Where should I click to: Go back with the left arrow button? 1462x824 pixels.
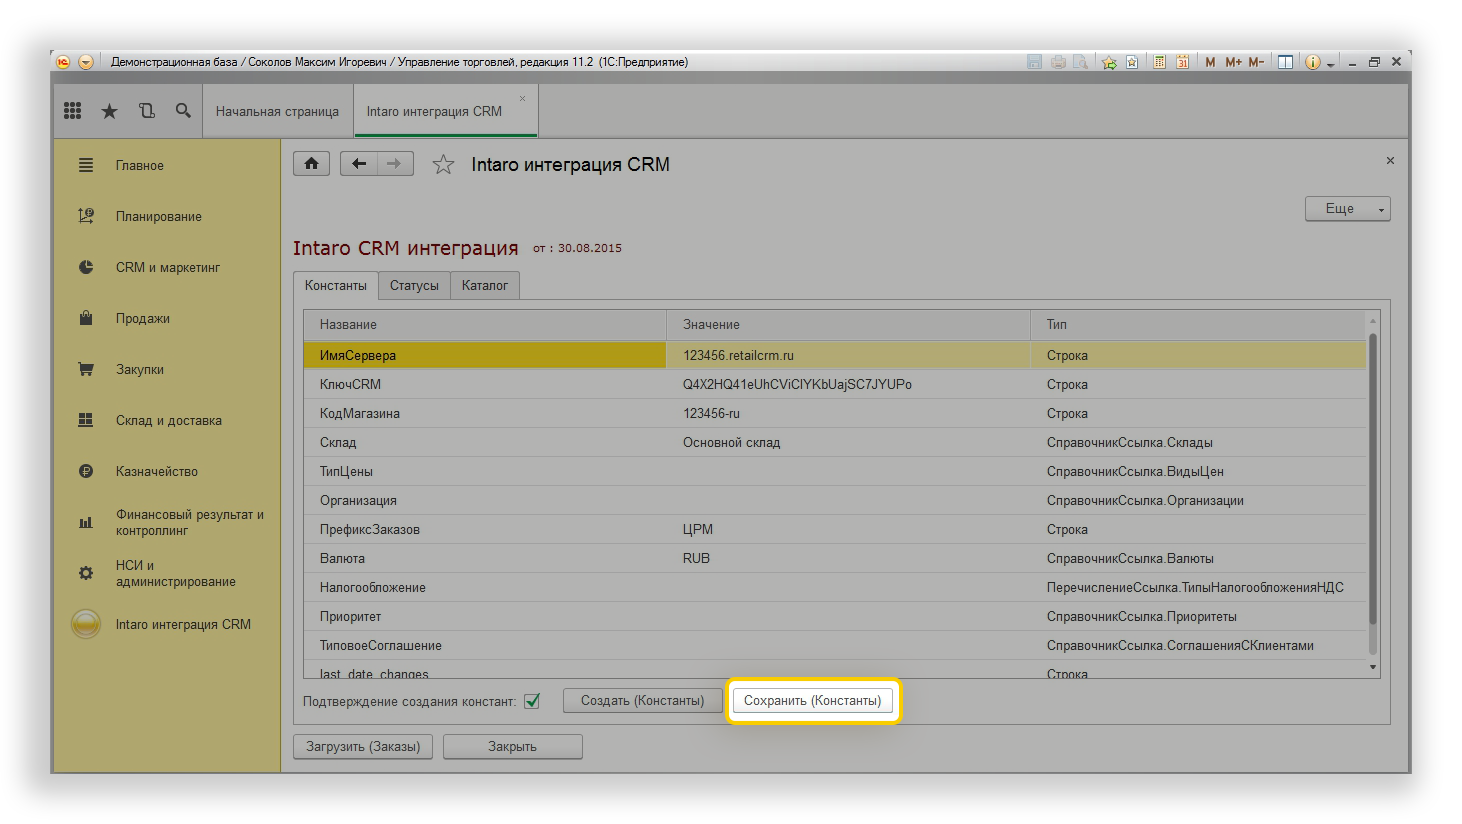pos(359,163)
